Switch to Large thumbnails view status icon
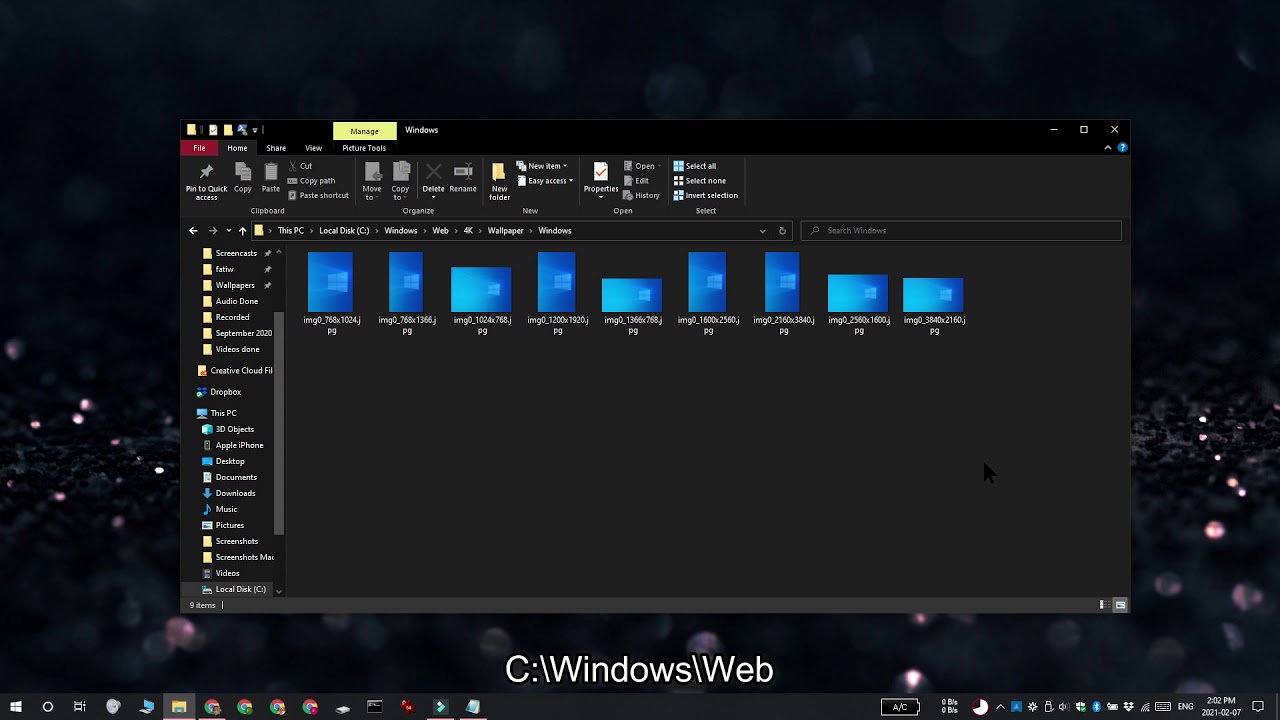The width and height of the screenshot is (1280, 720). [1120, 605]
